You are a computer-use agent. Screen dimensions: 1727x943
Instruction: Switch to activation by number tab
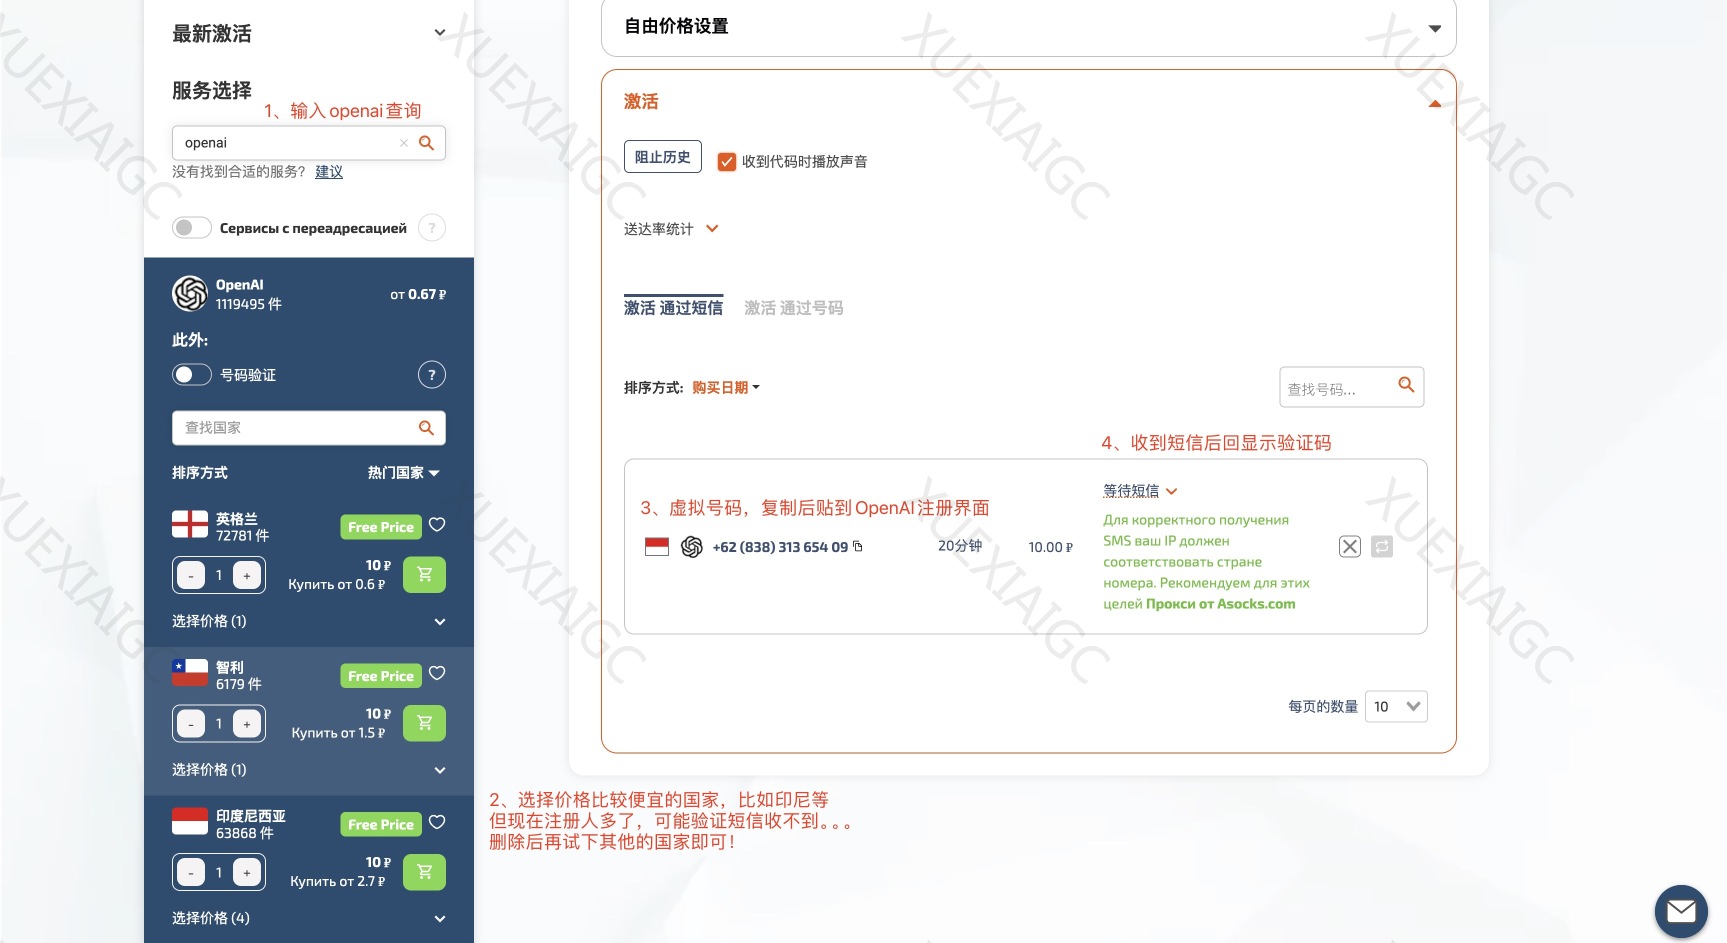tap(794, 308)
